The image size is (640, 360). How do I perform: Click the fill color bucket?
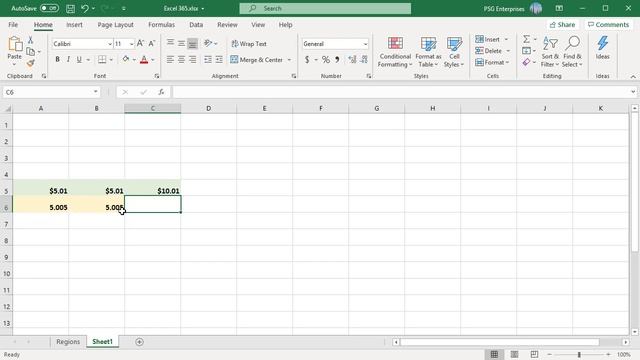point(125,60)
